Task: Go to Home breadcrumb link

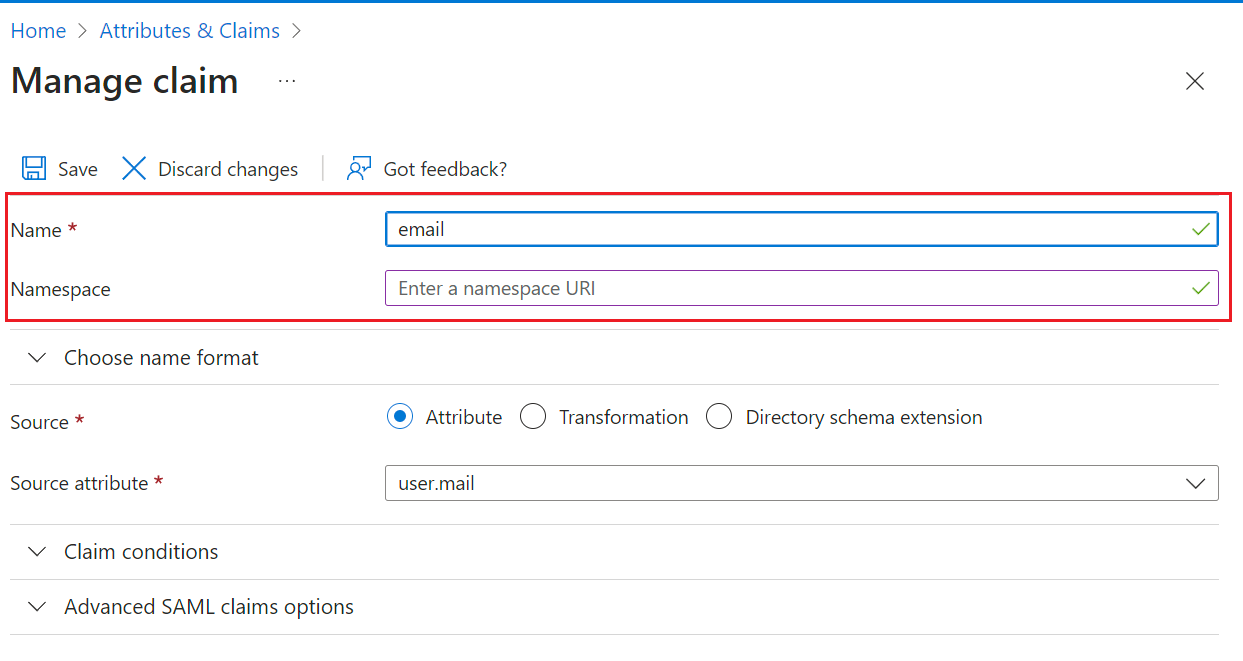Action: [x=38, y=31]
